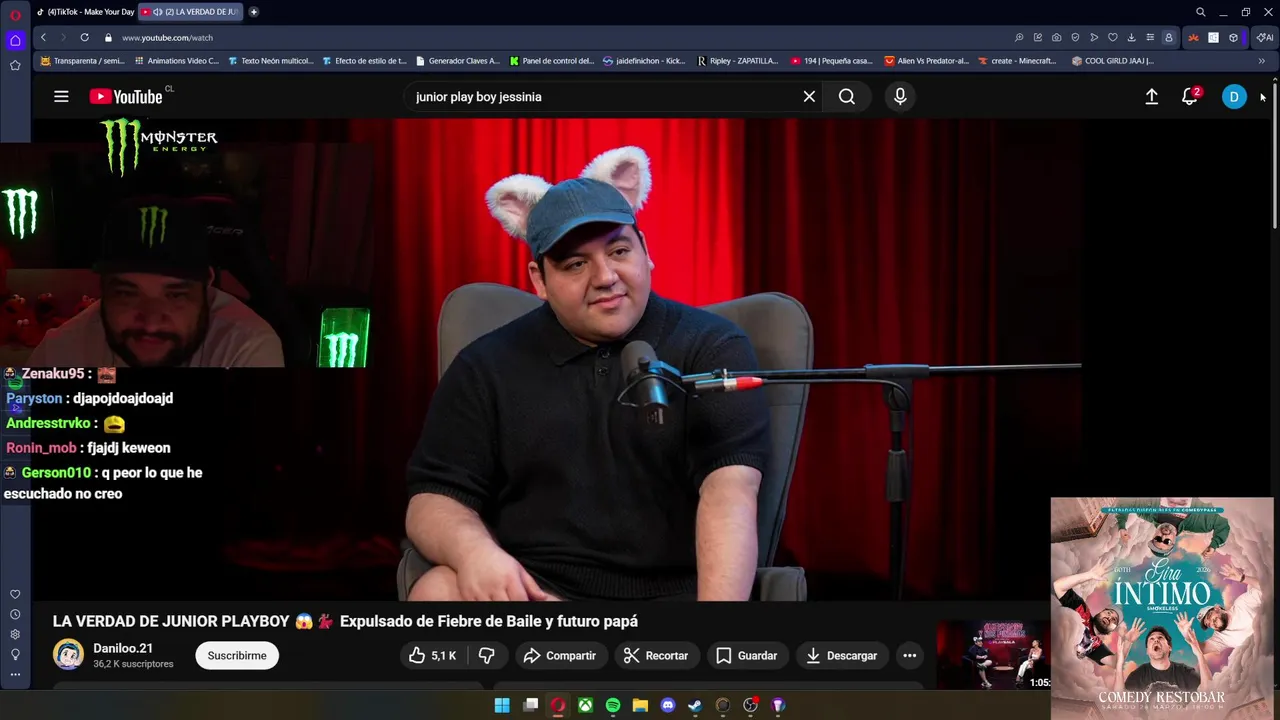
Task: Start voice search with the microphone
Action: tap(900, 97)
